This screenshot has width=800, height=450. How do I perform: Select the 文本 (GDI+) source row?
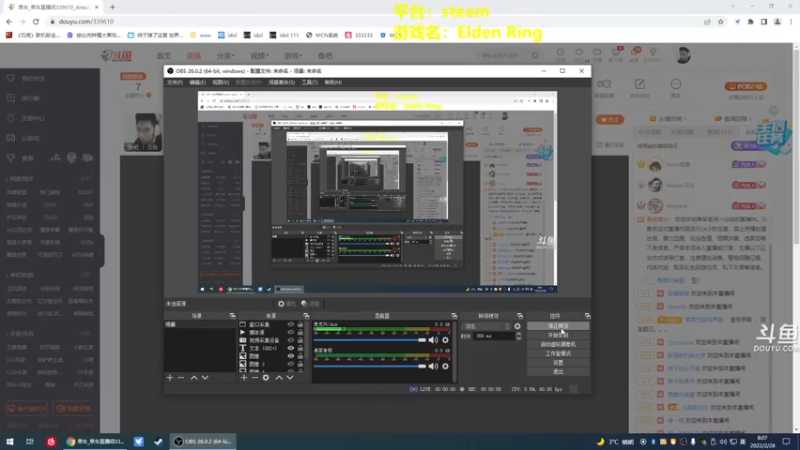[271, 348]
